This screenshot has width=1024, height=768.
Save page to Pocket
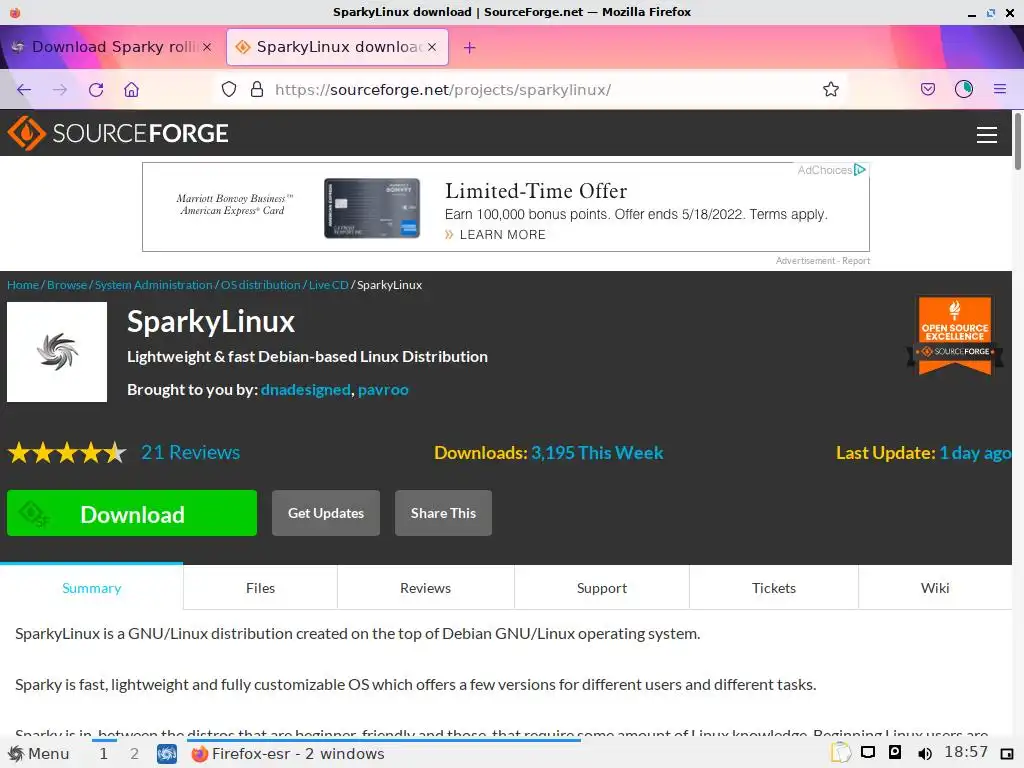[x=928, y=89]
